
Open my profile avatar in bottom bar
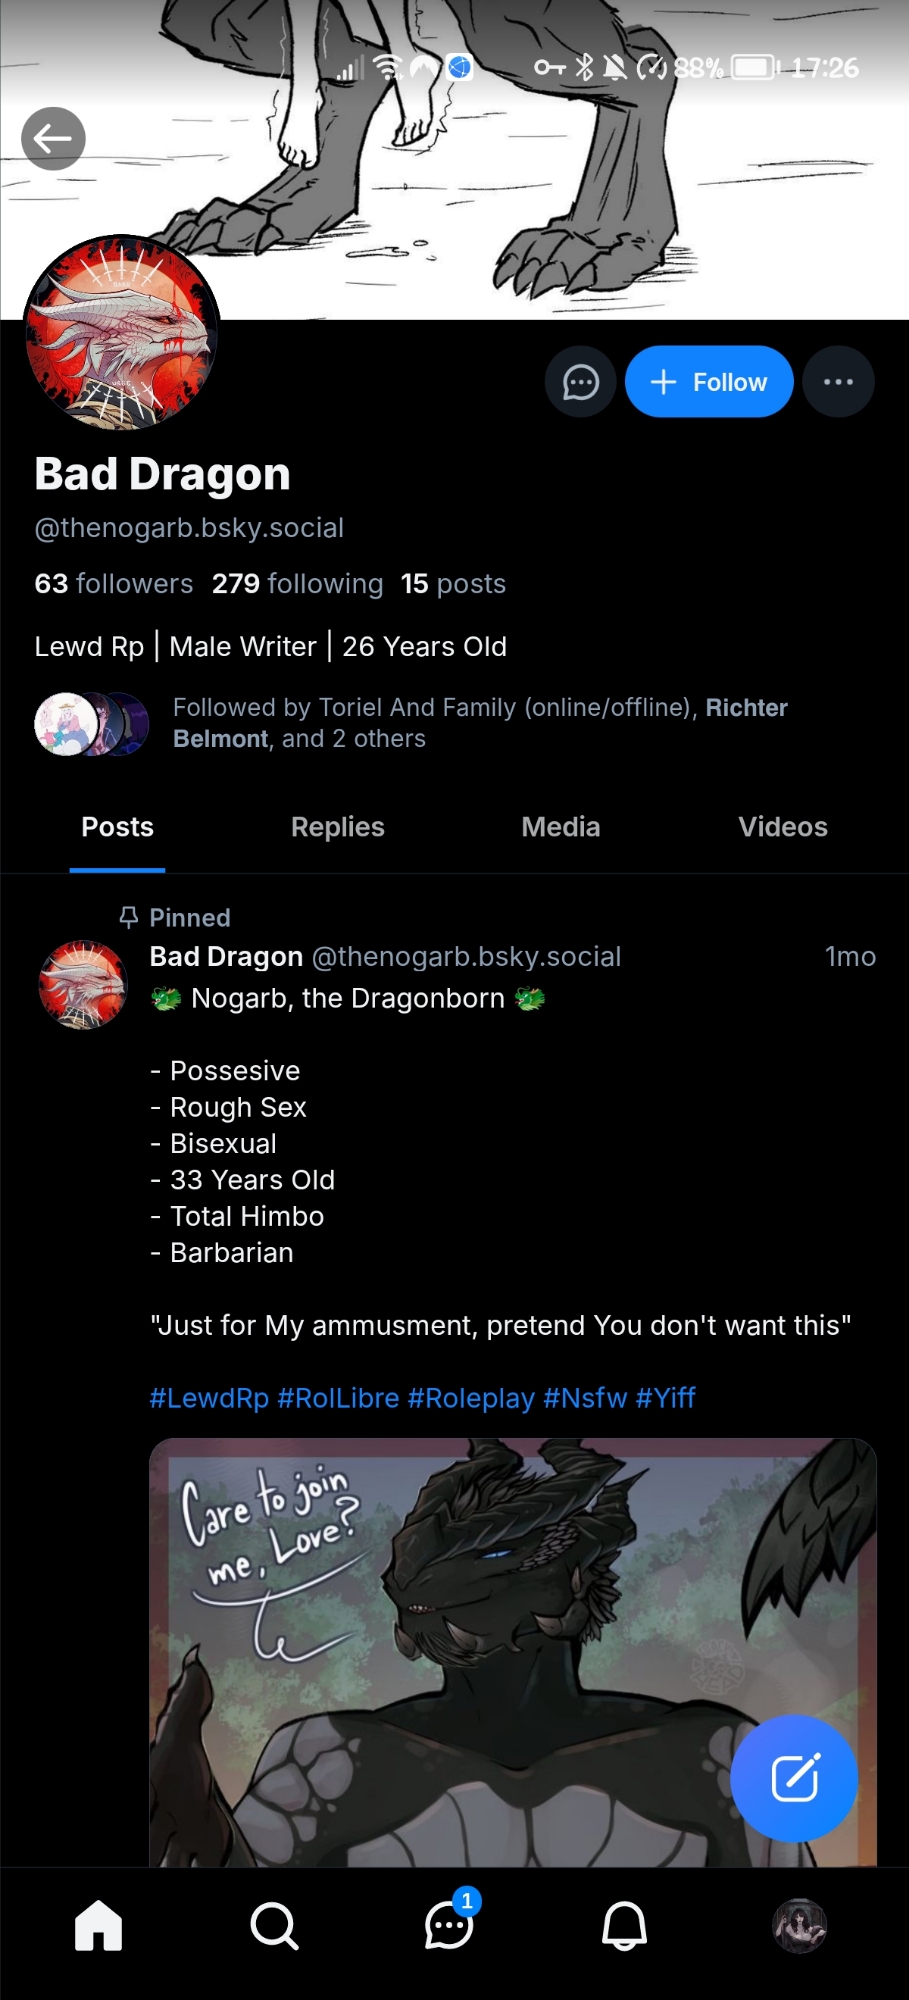pyautogui.click(x=799, y=1925)
